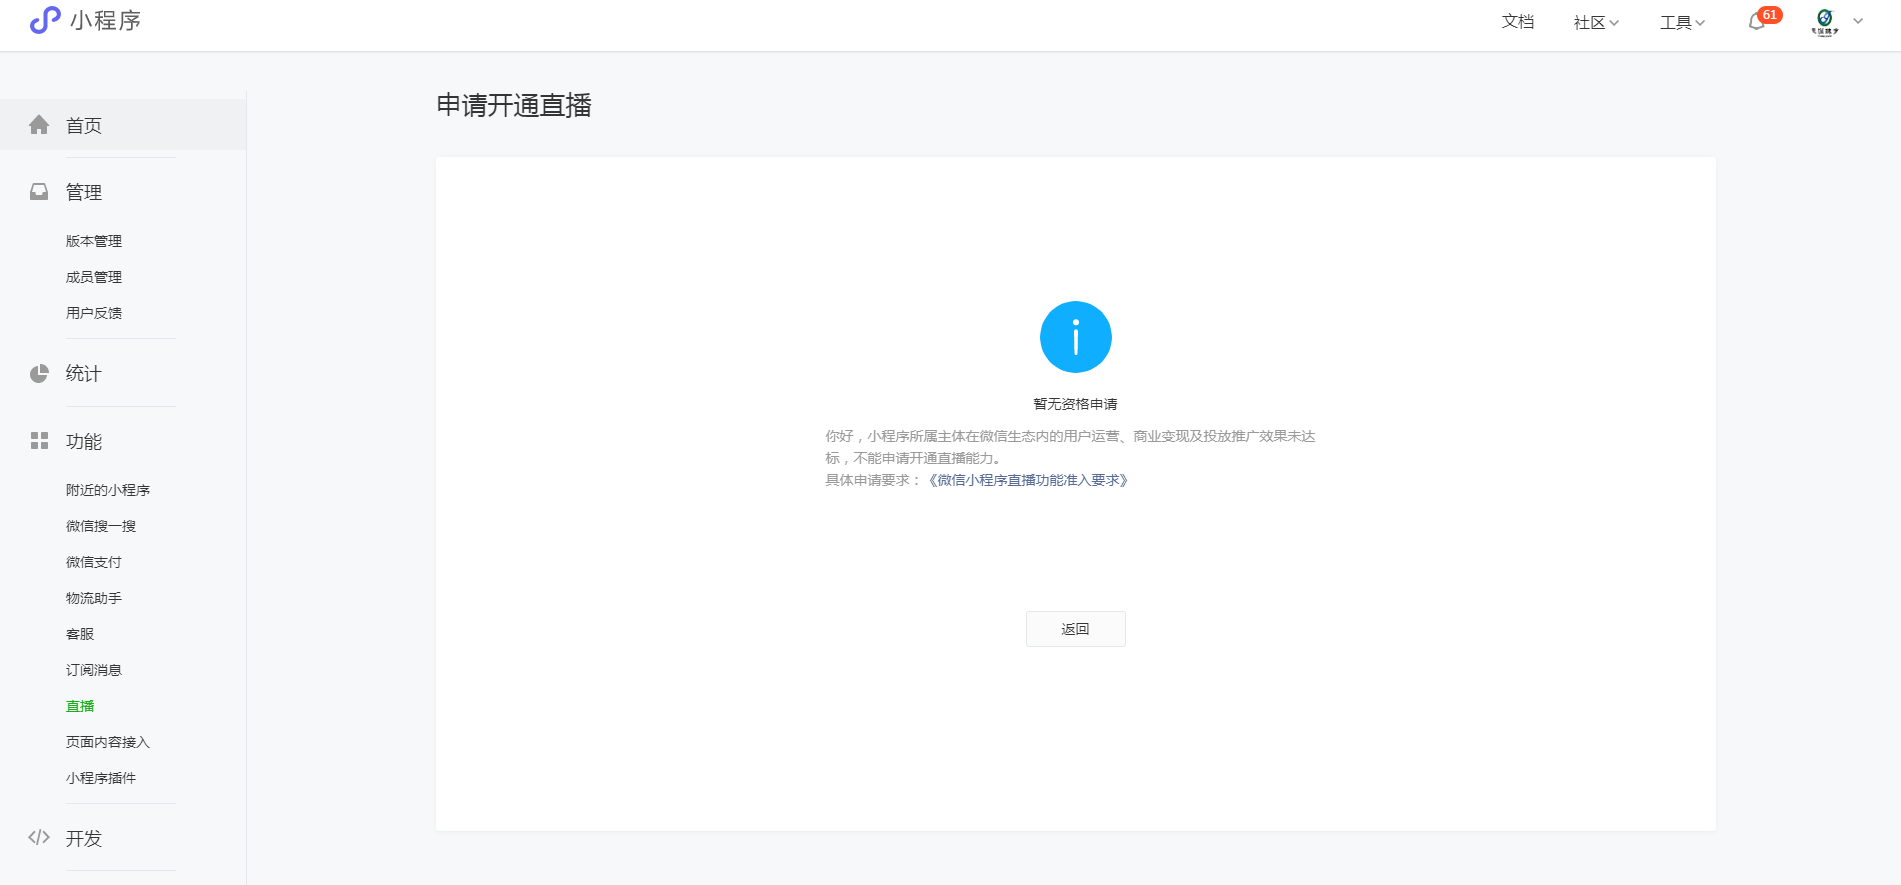Click the 暂无资格申请 message text
Image resolution: width=1901 pixels, height=885 pixels.
click(1076, 404)
